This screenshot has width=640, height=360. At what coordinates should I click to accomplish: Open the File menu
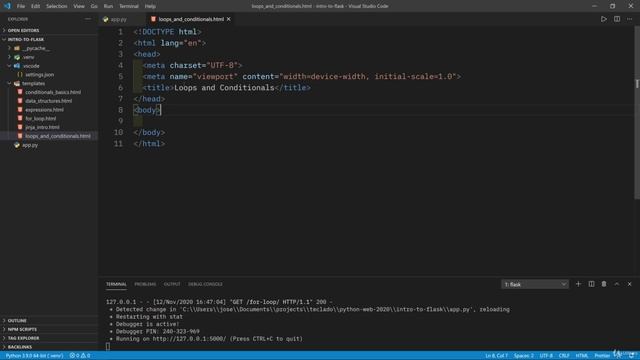pyautogui.click(x=21, y=6)
